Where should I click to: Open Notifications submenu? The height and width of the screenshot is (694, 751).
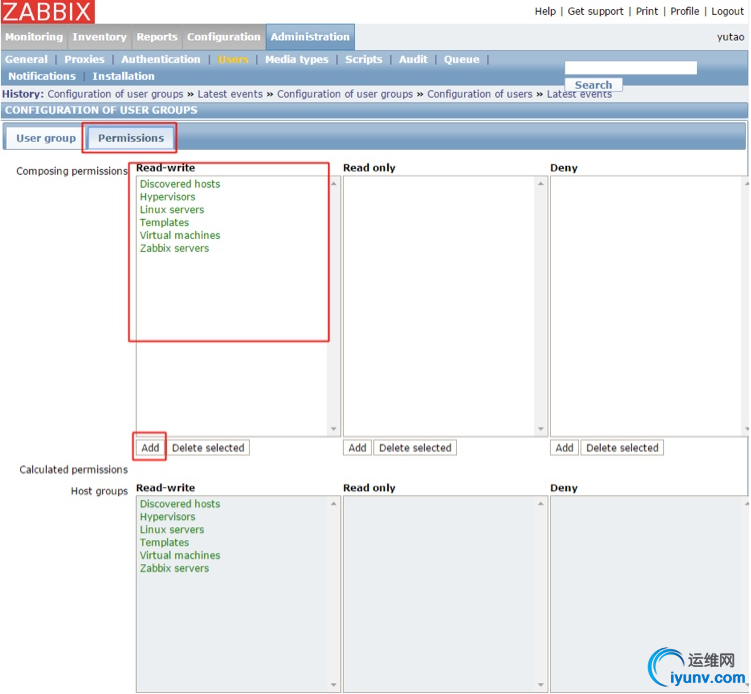42,76
